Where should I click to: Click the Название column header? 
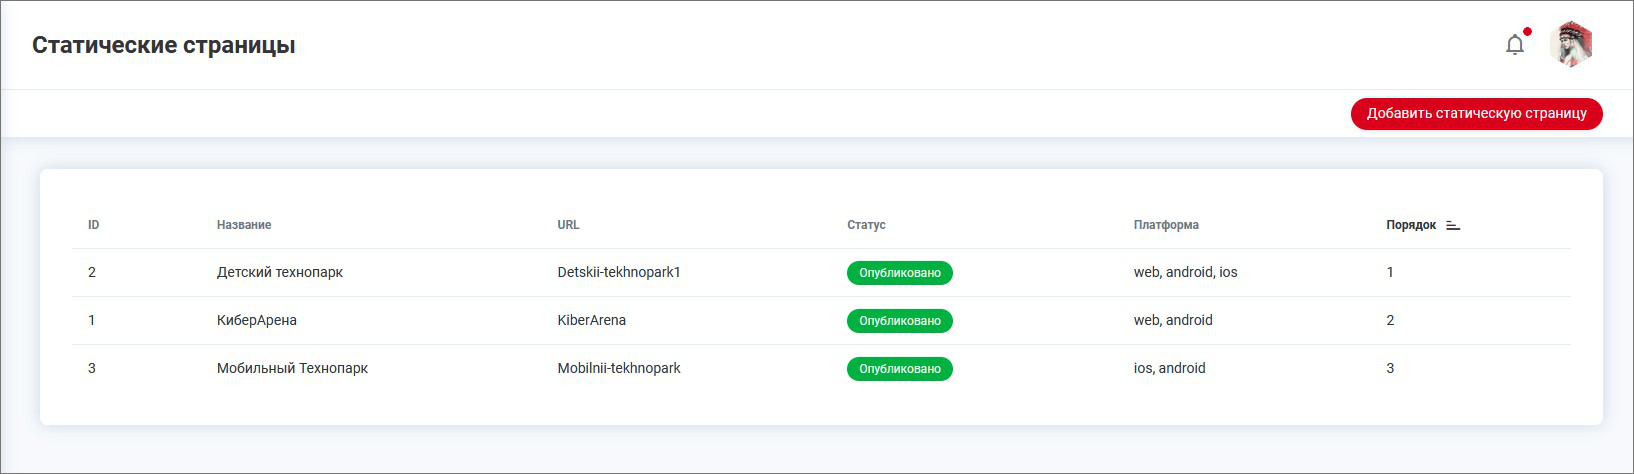pos(244,225)
